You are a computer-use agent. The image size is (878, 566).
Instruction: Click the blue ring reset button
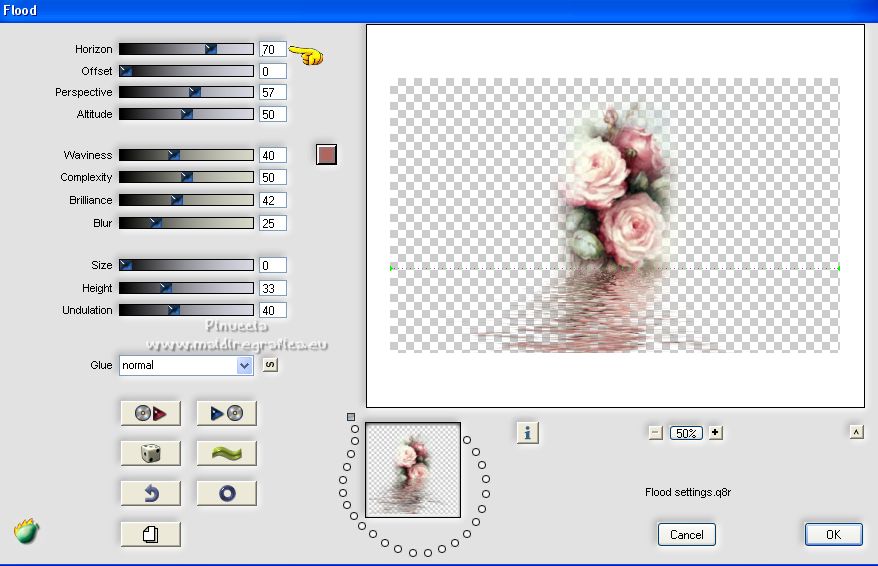point(227,493)
